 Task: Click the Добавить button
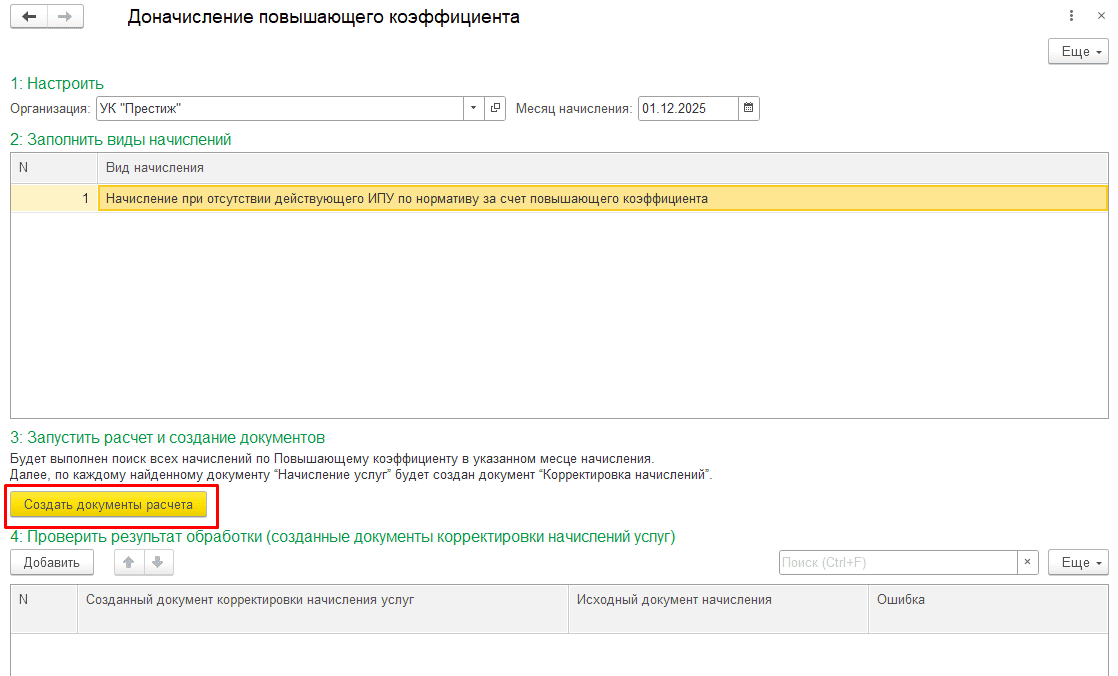click(52, 562)
